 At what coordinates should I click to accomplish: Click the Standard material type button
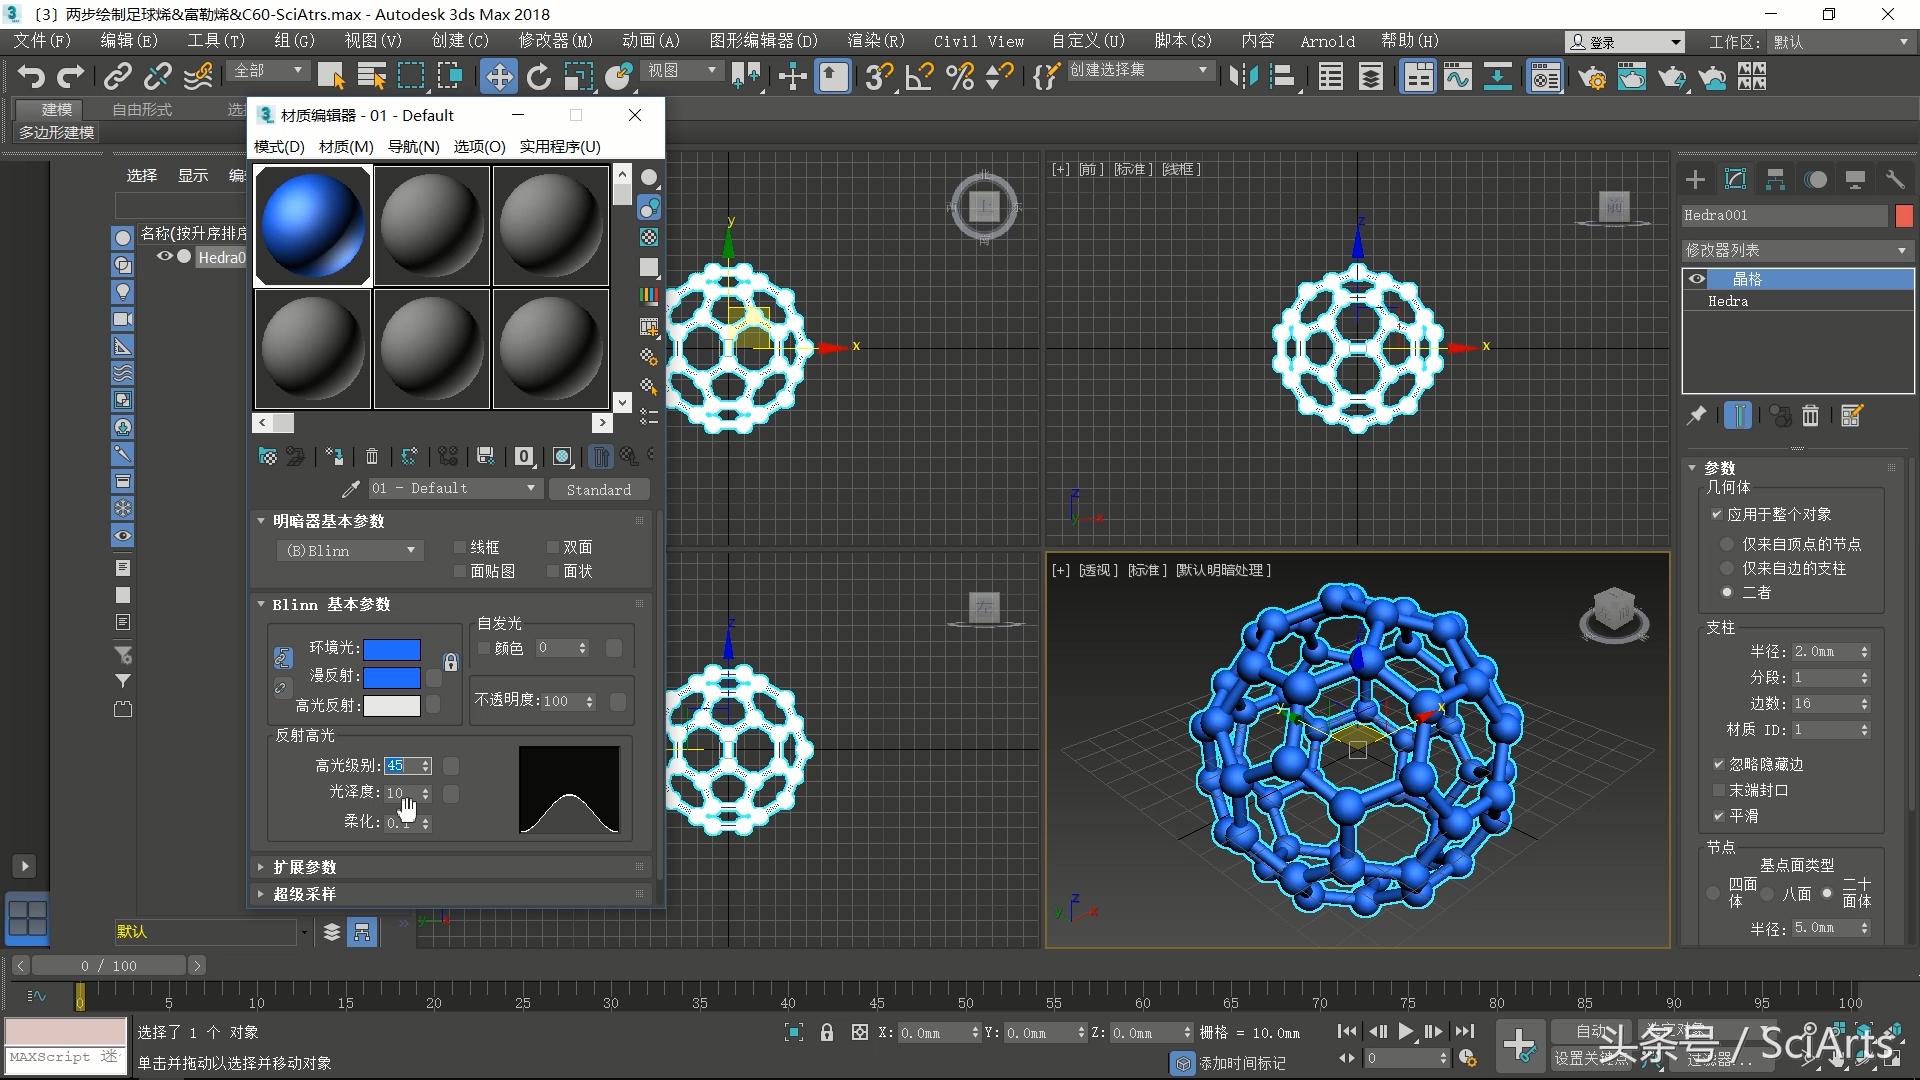click(599, 489)
